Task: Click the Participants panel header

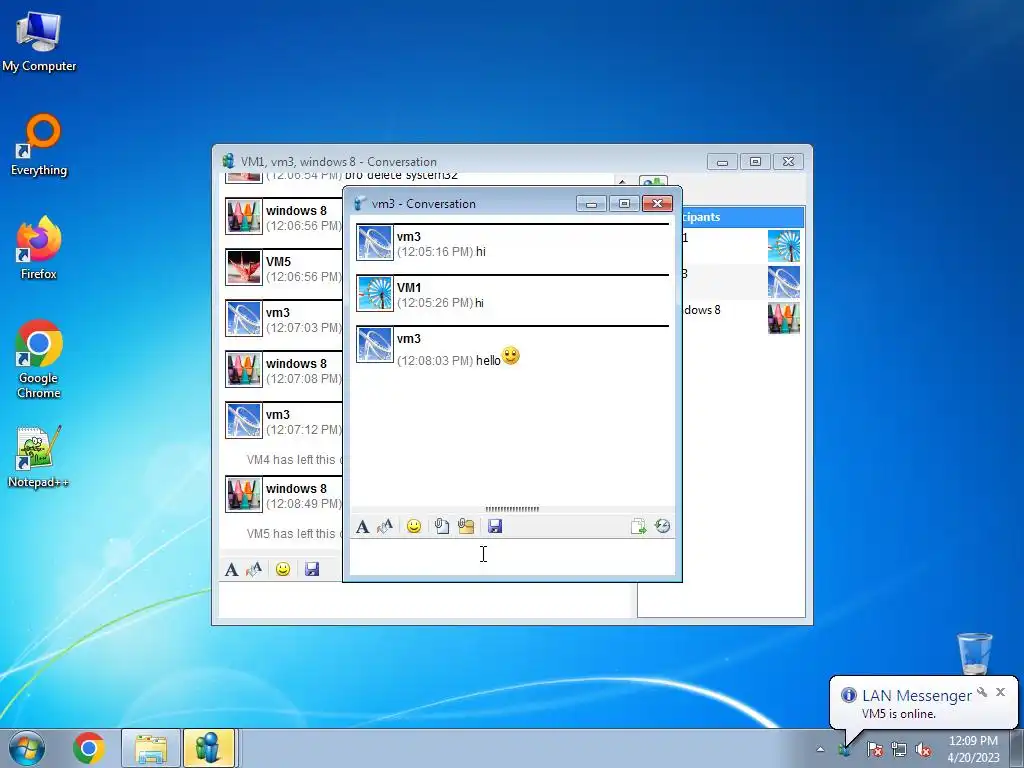Action: [x=743, y=217]
